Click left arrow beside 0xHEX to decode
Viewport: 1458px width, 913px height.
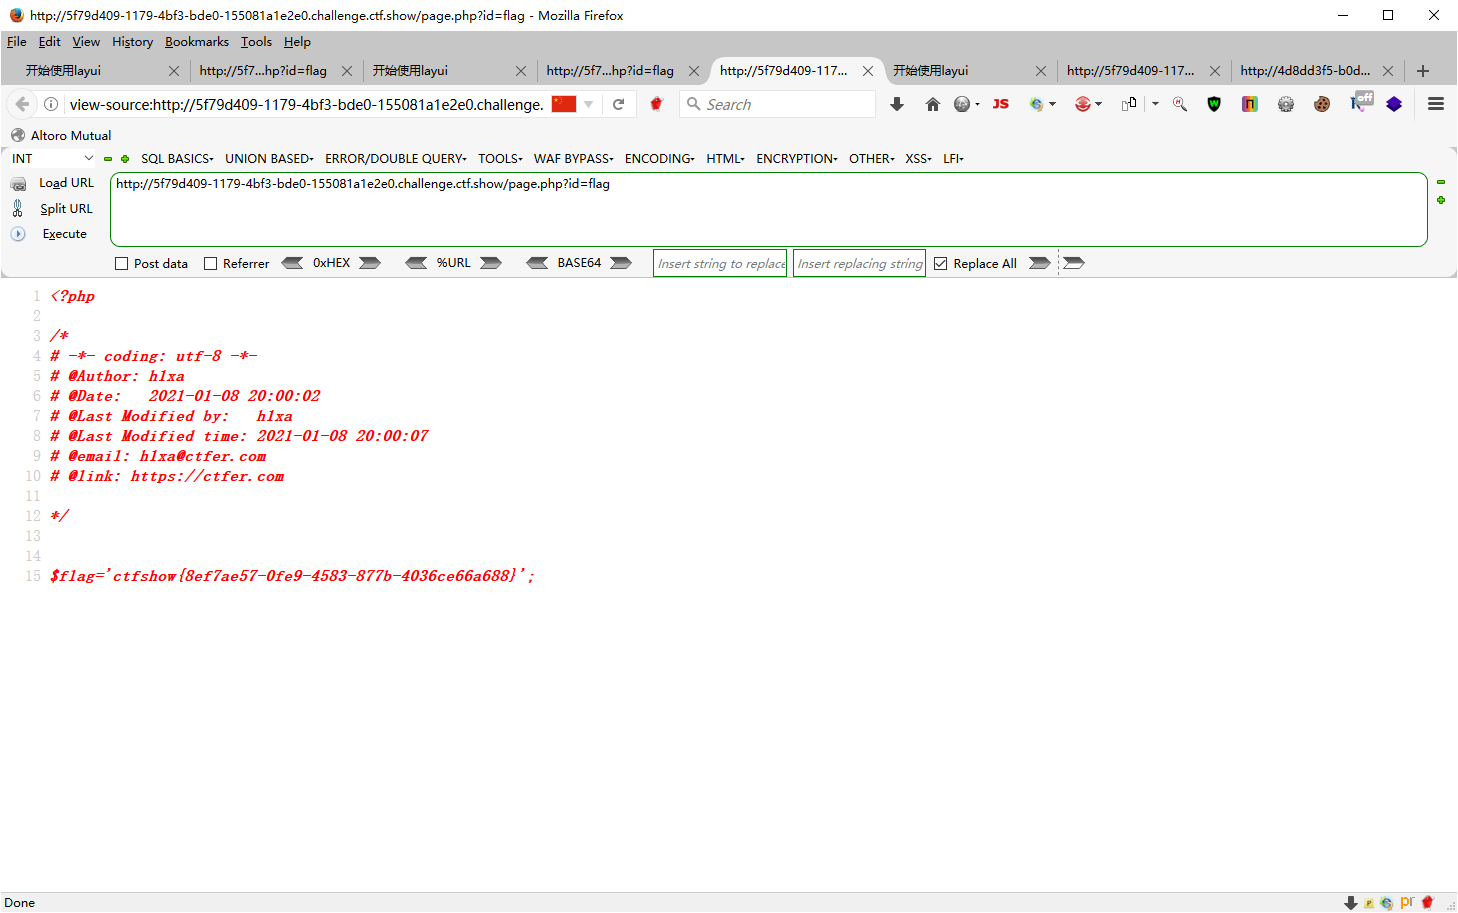(293, 263)
